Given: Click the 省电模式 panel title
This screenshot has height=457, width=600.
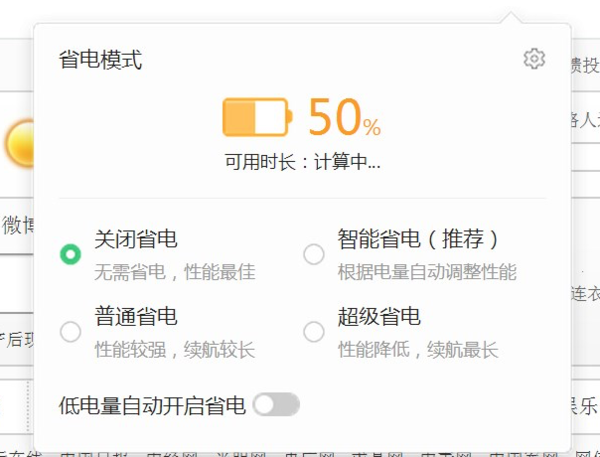Looking at the screenshot, I should point(100,60).
